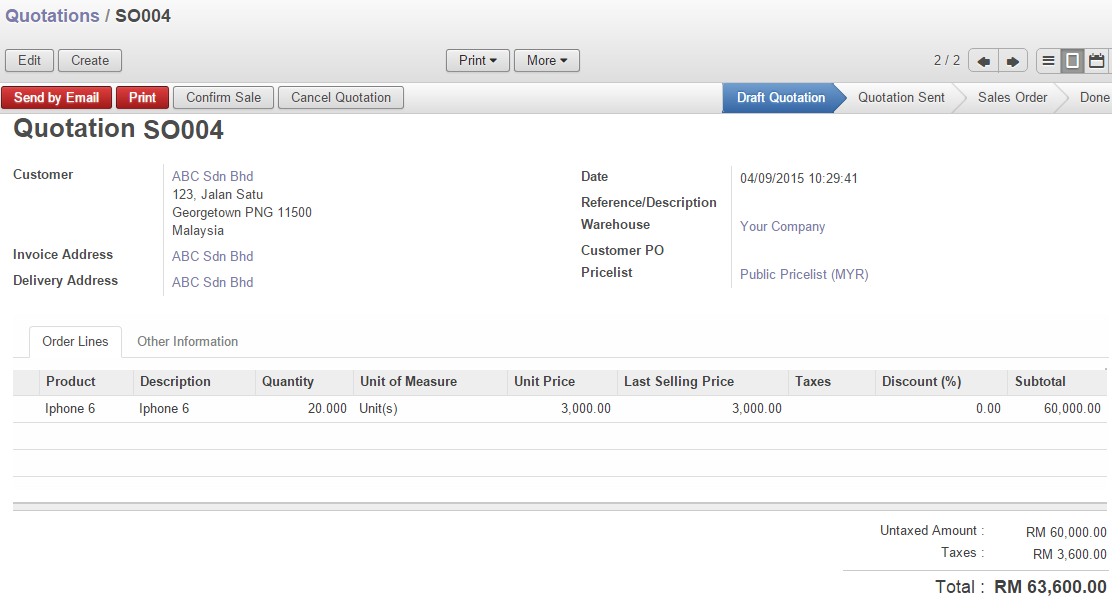Click the Create button
This screenshot has height=600, width=1112.
tap(90, 61)
